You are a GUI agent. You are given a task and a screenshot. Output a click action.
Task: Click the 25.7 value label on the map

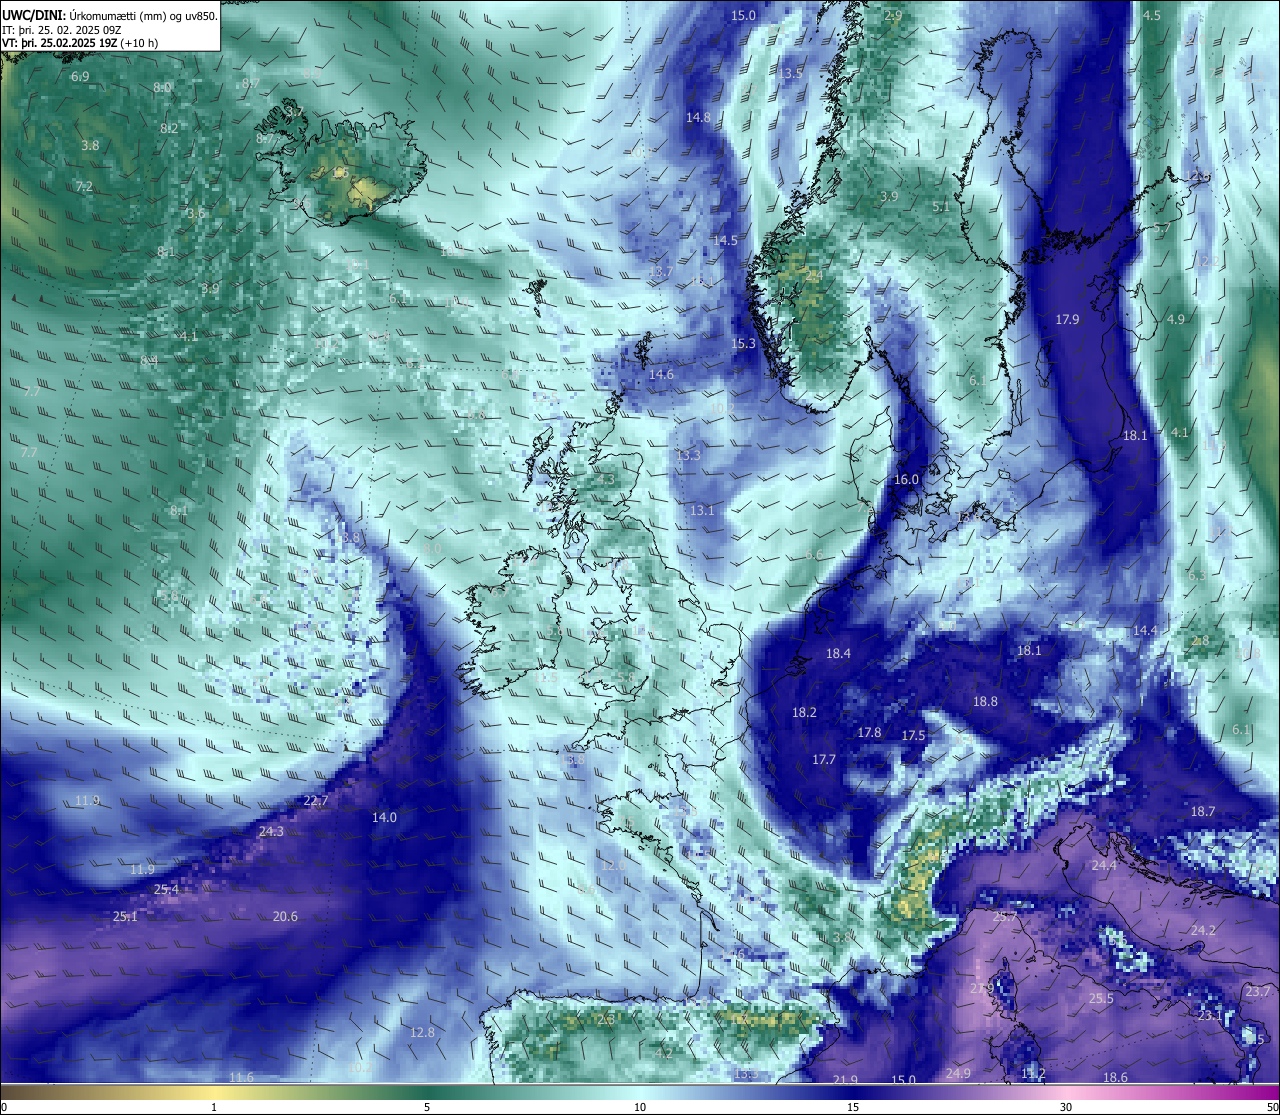tap(1004, 917)
